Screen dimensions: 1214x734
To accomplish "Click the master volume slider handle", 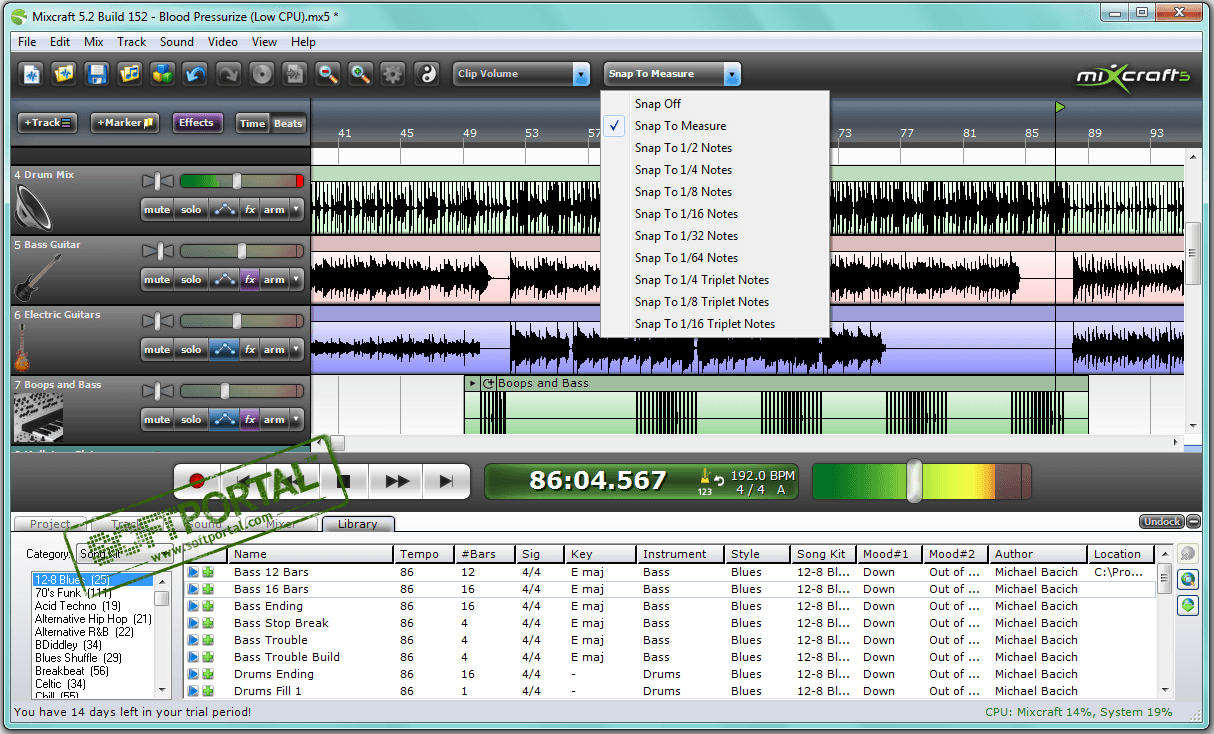I will 913,481.
